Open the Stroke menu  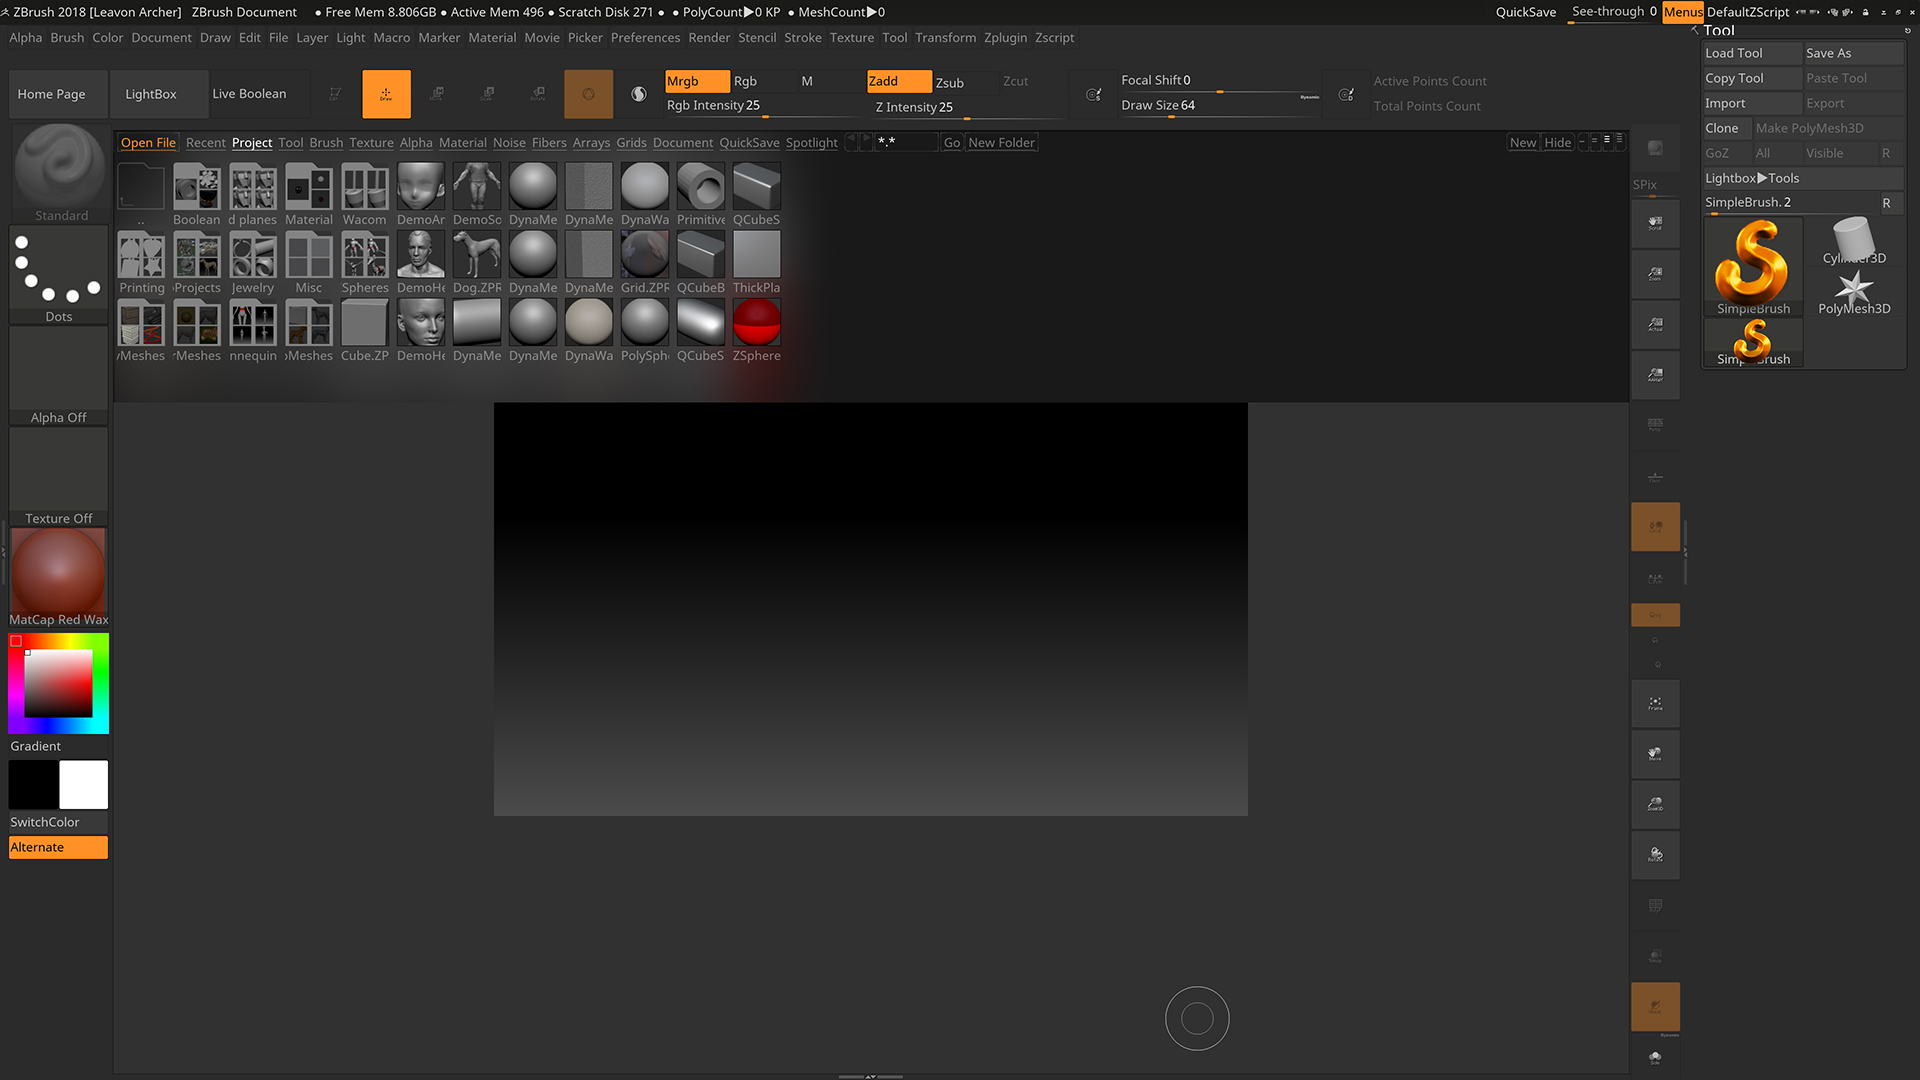[x=803, y=38]
